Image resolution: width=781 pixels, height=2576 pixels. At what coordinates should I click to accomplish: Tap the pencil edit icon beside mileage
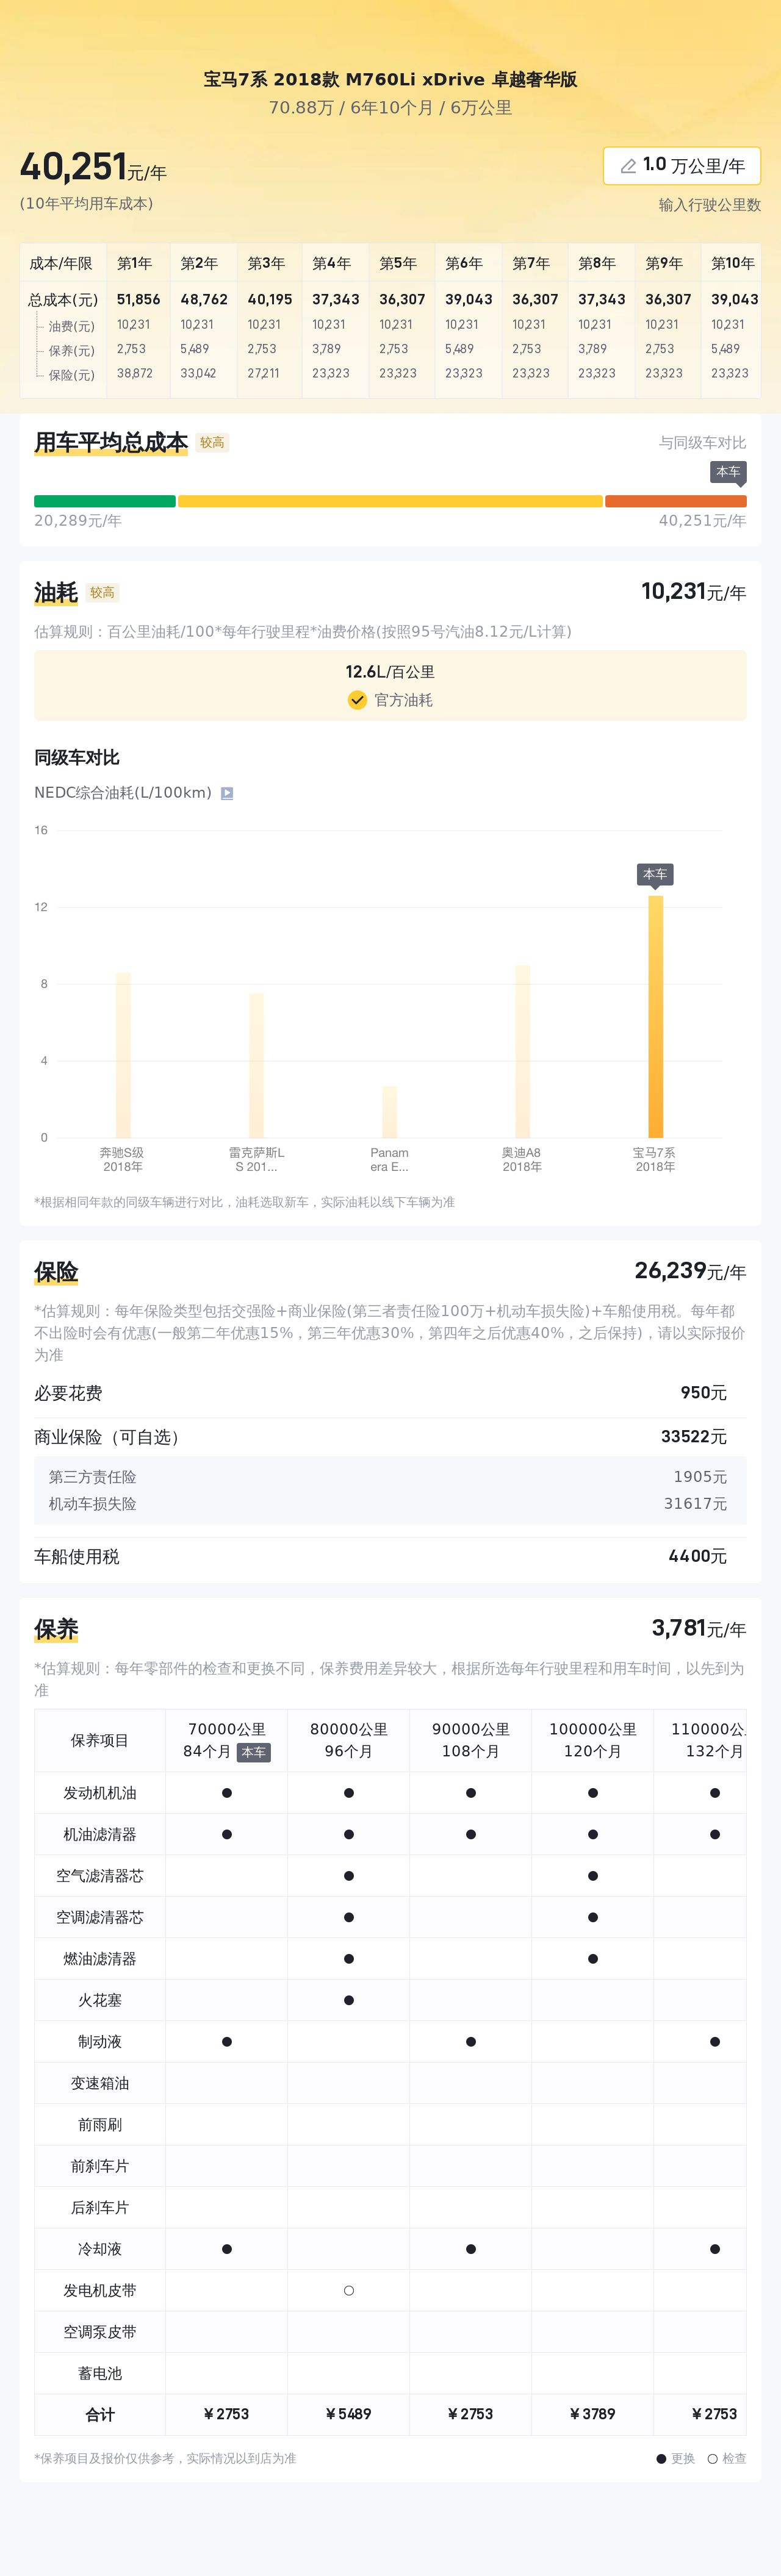[628, 166]
